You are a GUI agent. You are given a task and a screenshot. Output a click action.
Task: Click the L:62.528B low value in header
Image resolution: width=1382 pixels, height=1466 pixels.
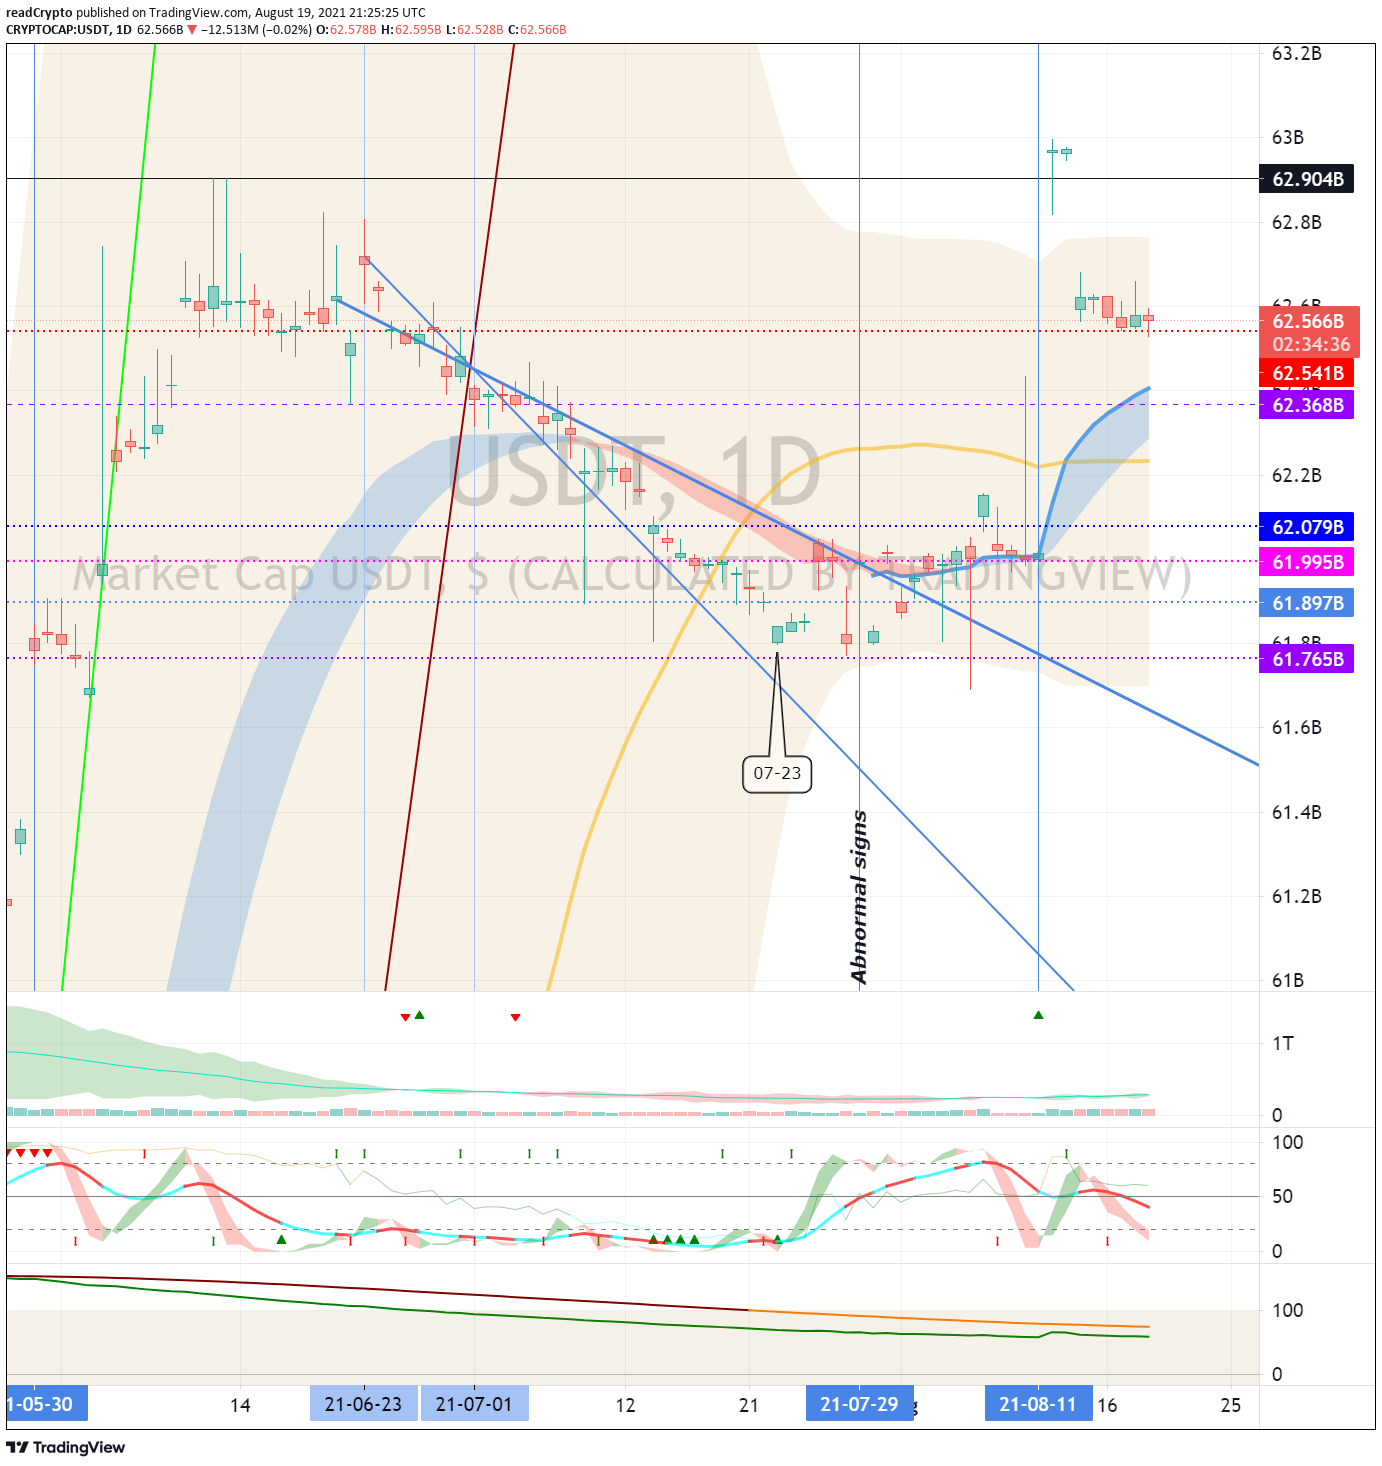click(x=475, y=30)
